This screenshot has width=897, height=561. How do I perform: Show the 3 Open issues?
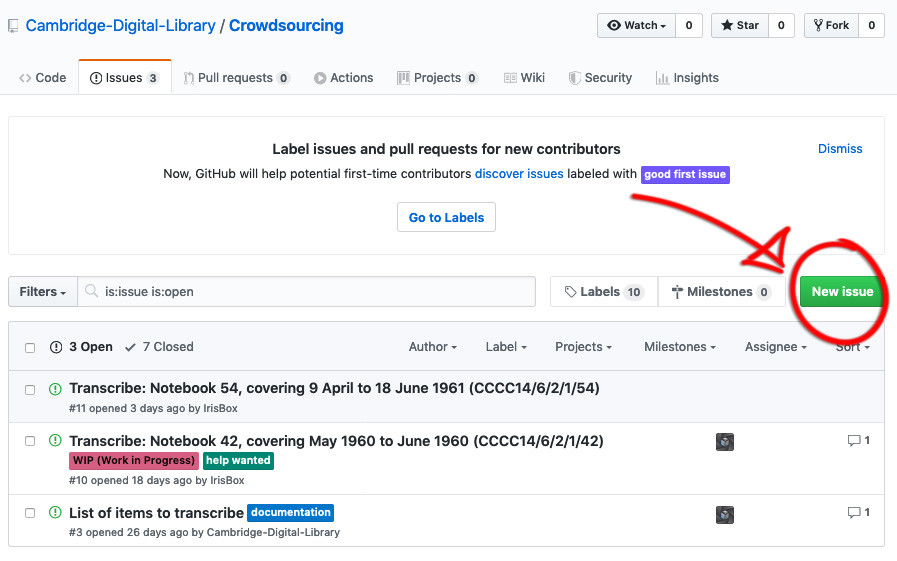pos(81,347)
